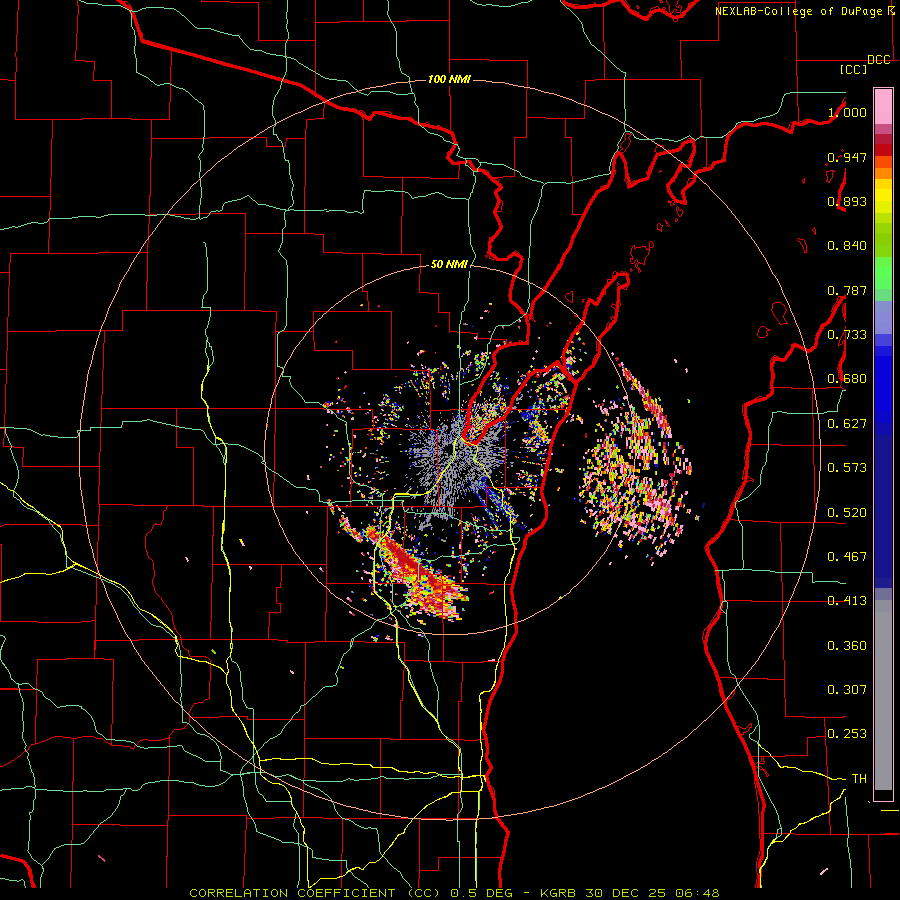Image resolution: width=900 pixels, height=900 pixels.
Task: Click the 0.307 value on the color scale
Action: (847, 690)
